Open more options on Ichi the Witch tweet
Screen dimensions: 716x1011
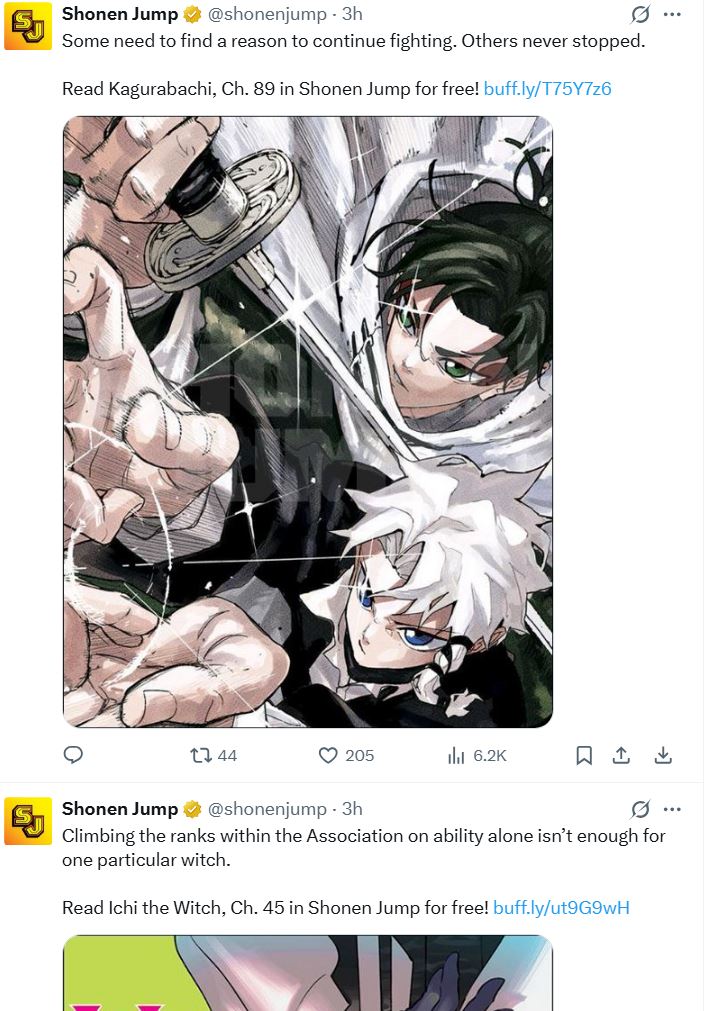pos(672,809)
